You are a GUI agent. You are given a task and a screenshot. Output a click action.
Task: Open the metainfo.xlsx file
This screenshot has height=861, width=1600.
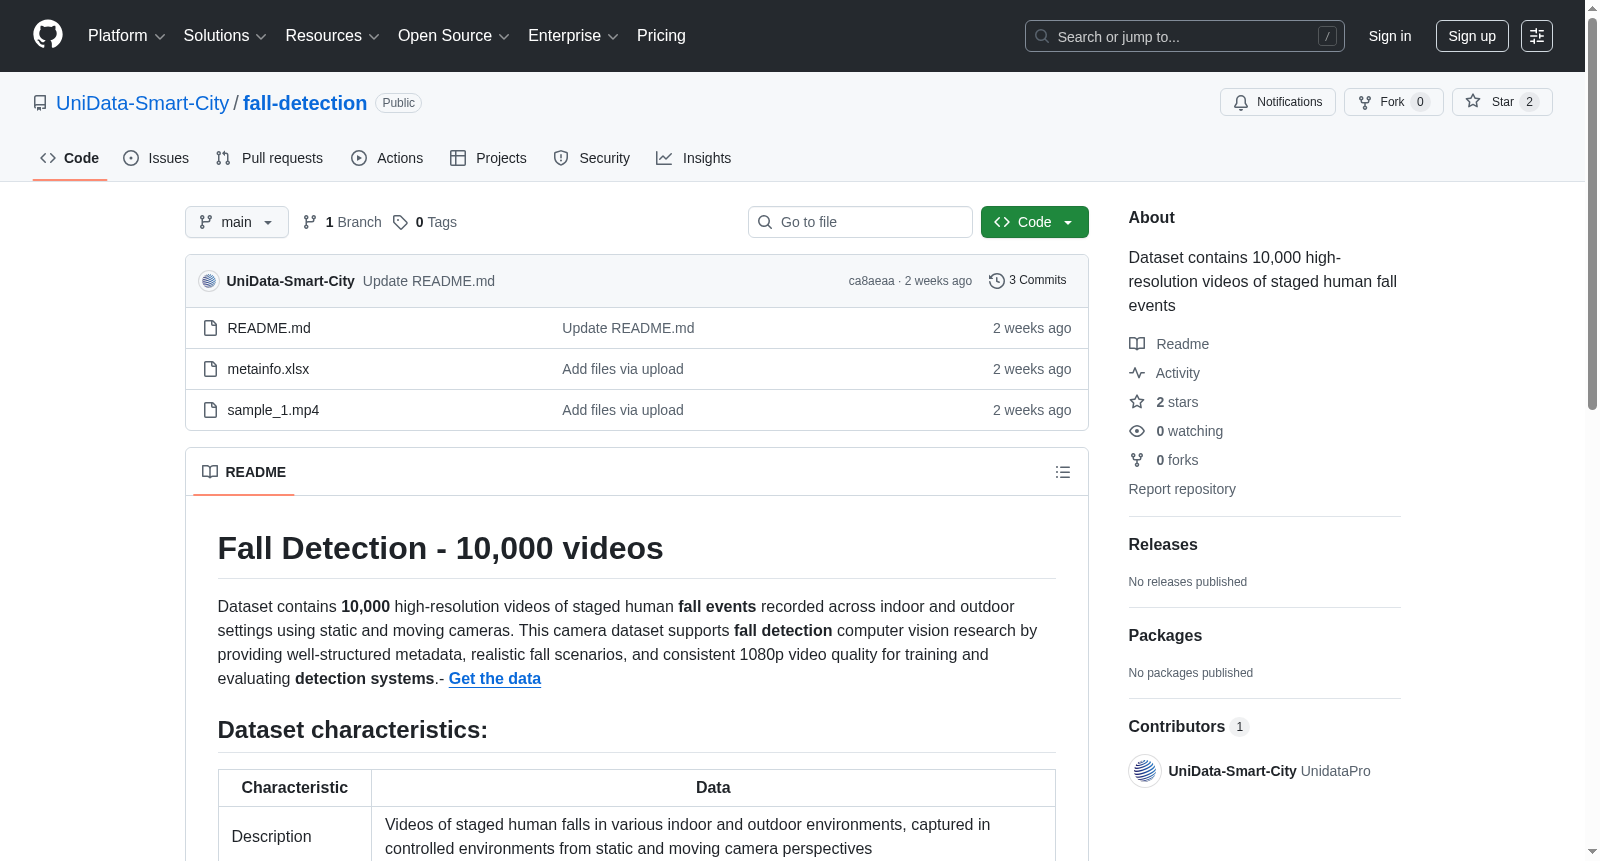268,369
